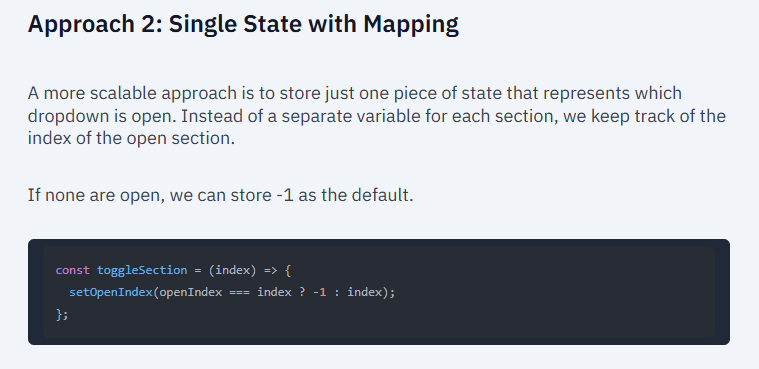Click the '?' ternary operator in the code
Screen dimensions: 759x369
click(x=302, y=292)
